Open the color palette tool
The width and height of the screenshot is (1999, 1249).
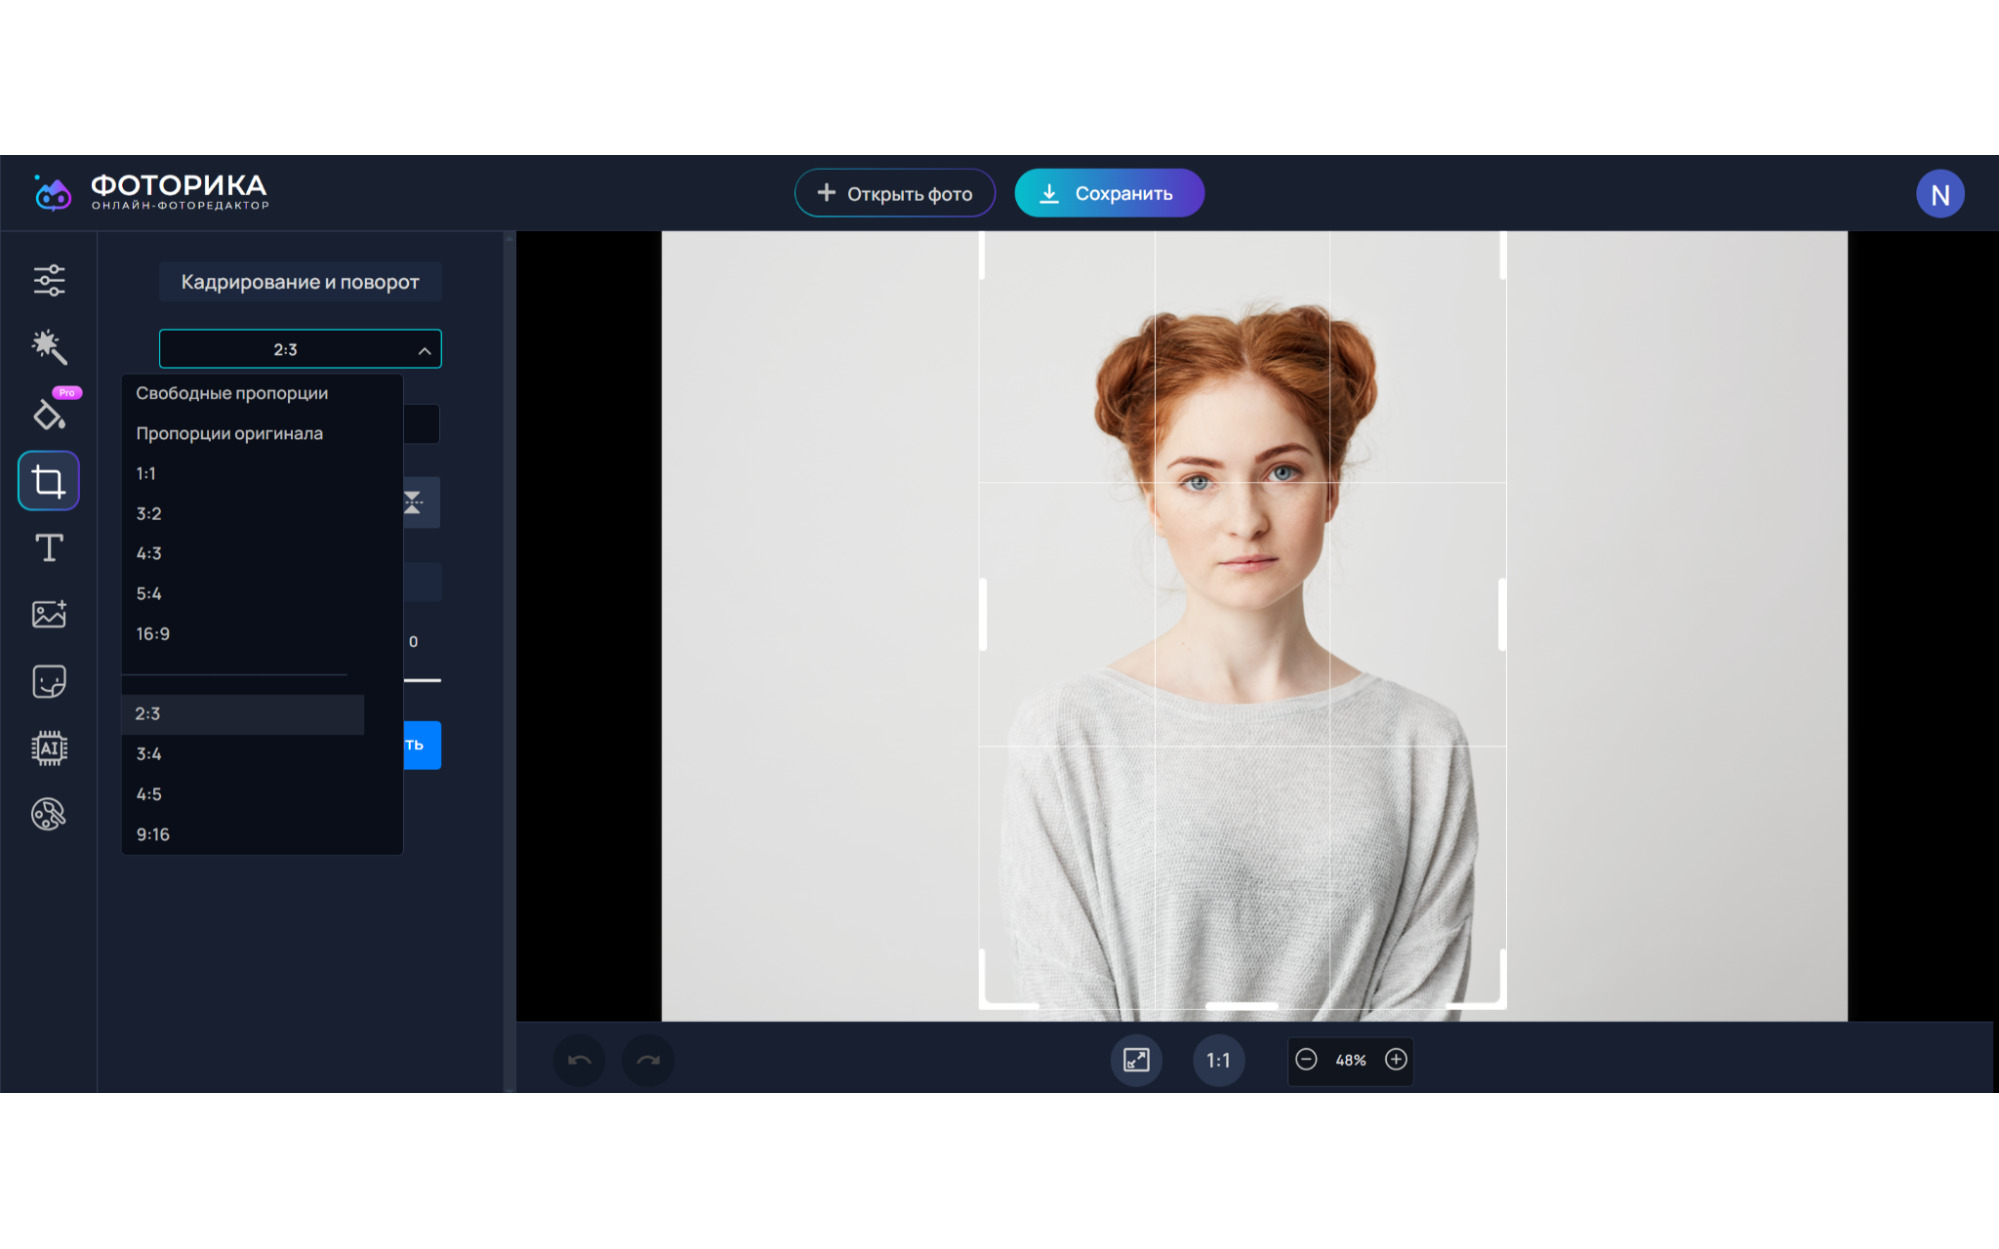click(49, 814)
